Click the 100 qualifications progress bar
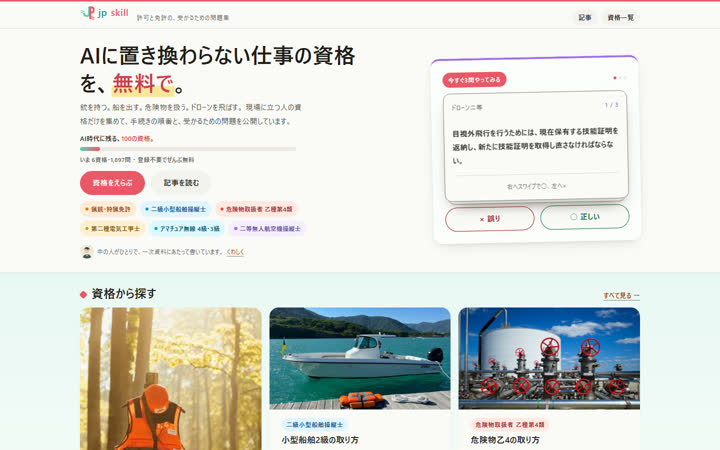This screenshot has height=450, width=720. point(188,149)
